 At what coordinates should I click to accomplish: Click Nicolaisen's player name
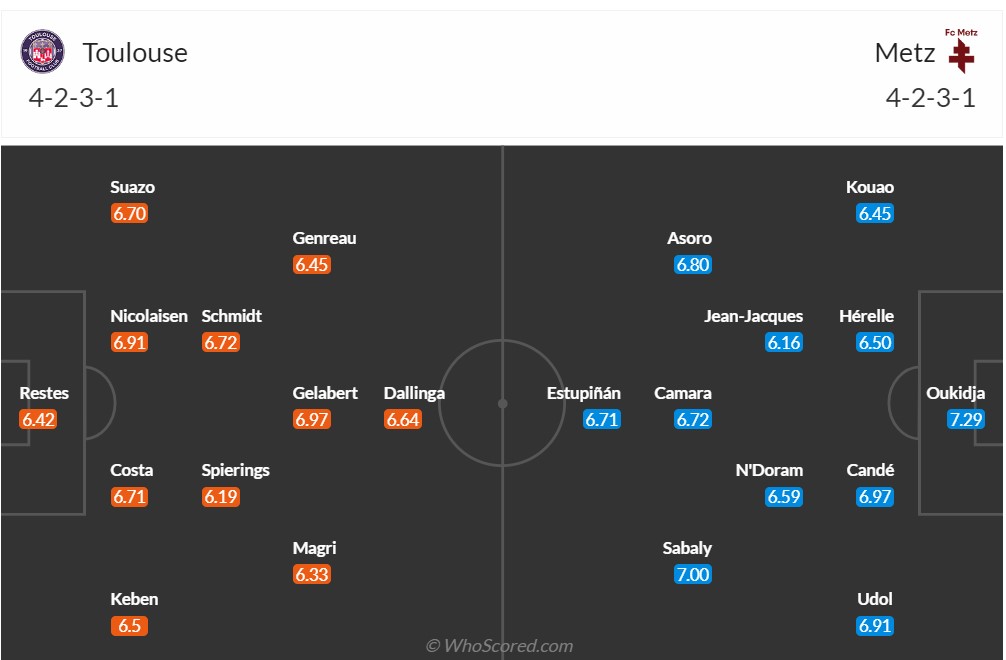tap(149, 316)
